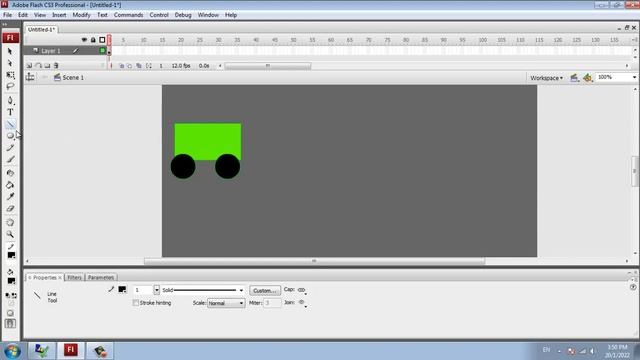
Task: Open the Control menu
Action: [159, 15]
